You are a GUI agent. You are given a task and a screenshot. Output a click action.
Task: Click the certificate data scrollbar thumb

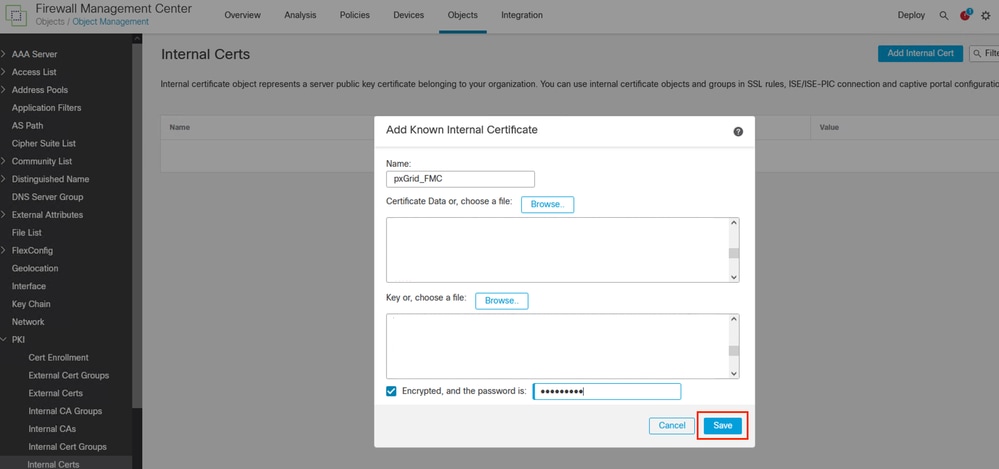734,253
